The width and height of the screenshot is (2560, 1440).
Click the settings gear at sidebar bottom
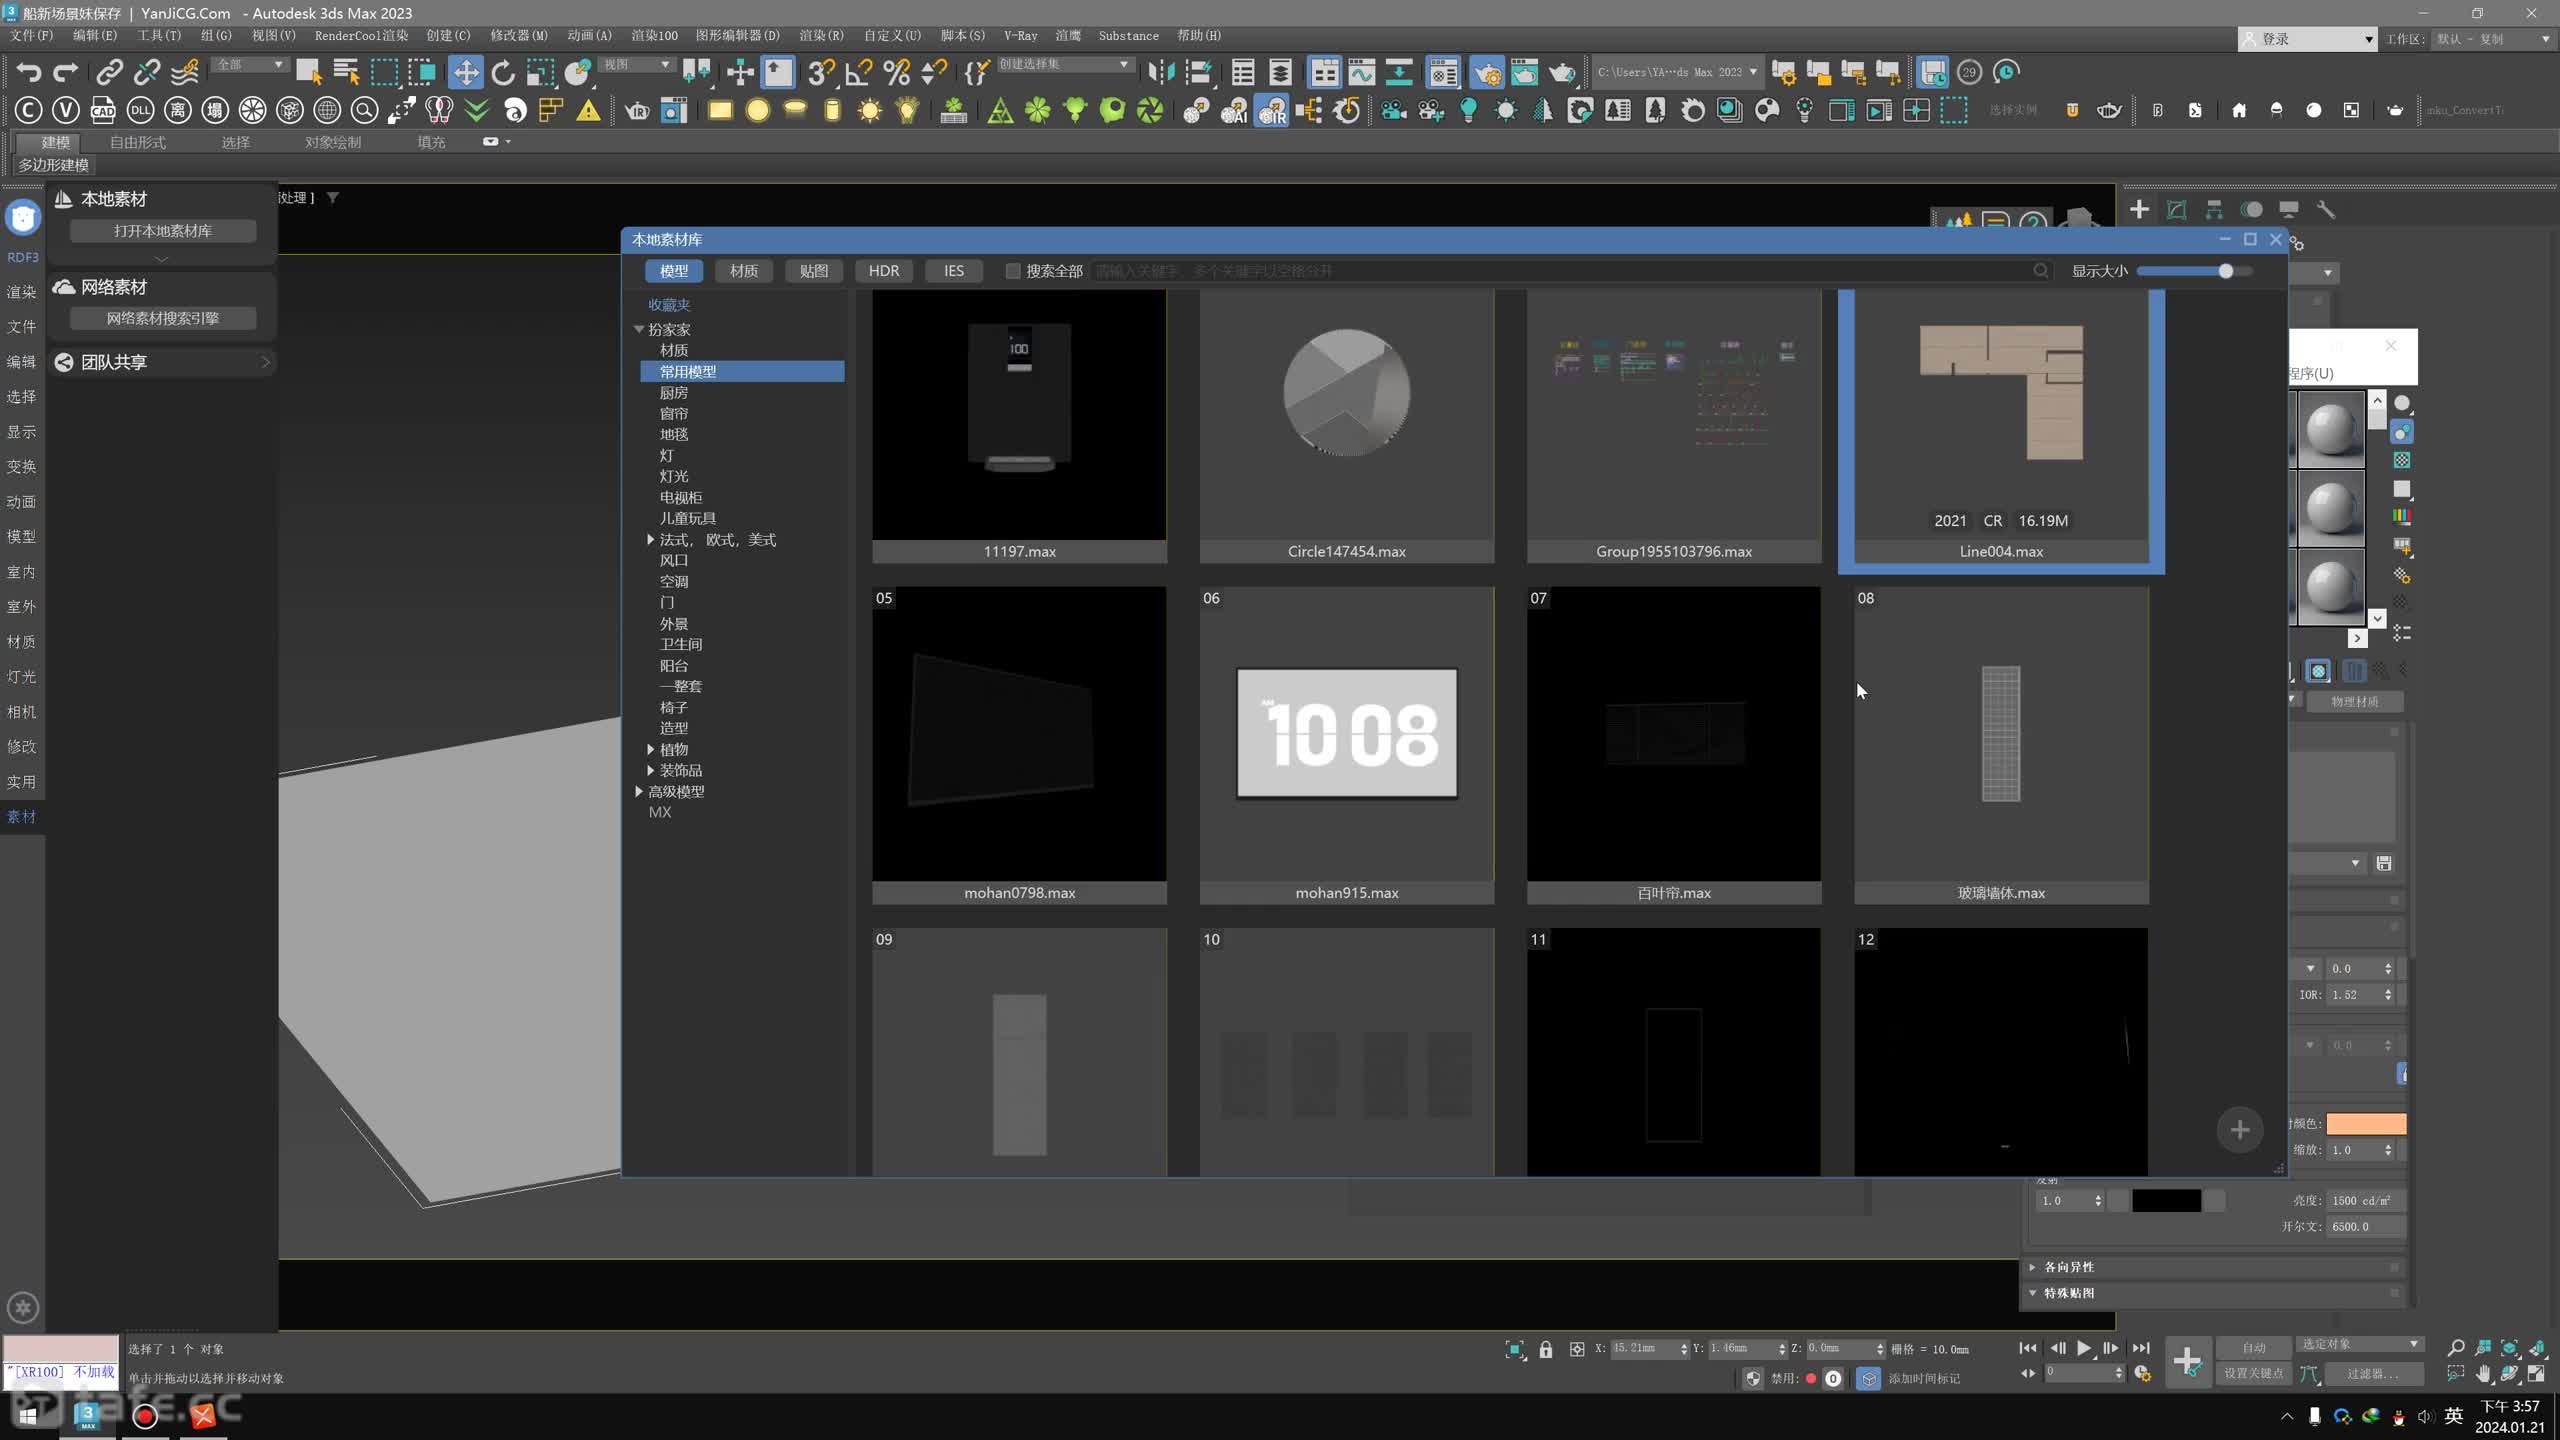[23, 1307]
